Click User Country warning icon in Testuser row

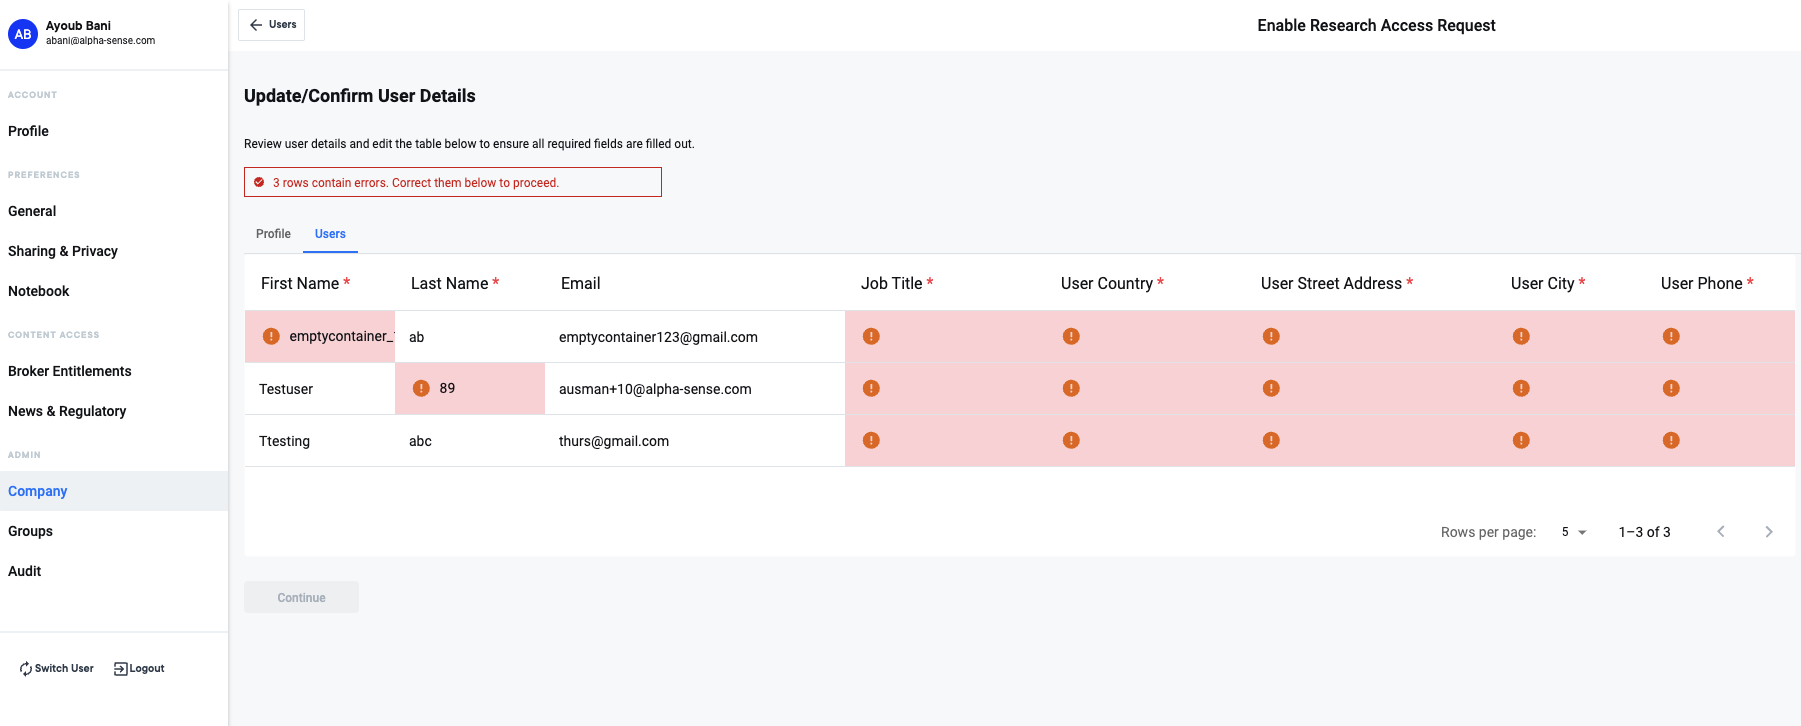[x=1071, y=388]
